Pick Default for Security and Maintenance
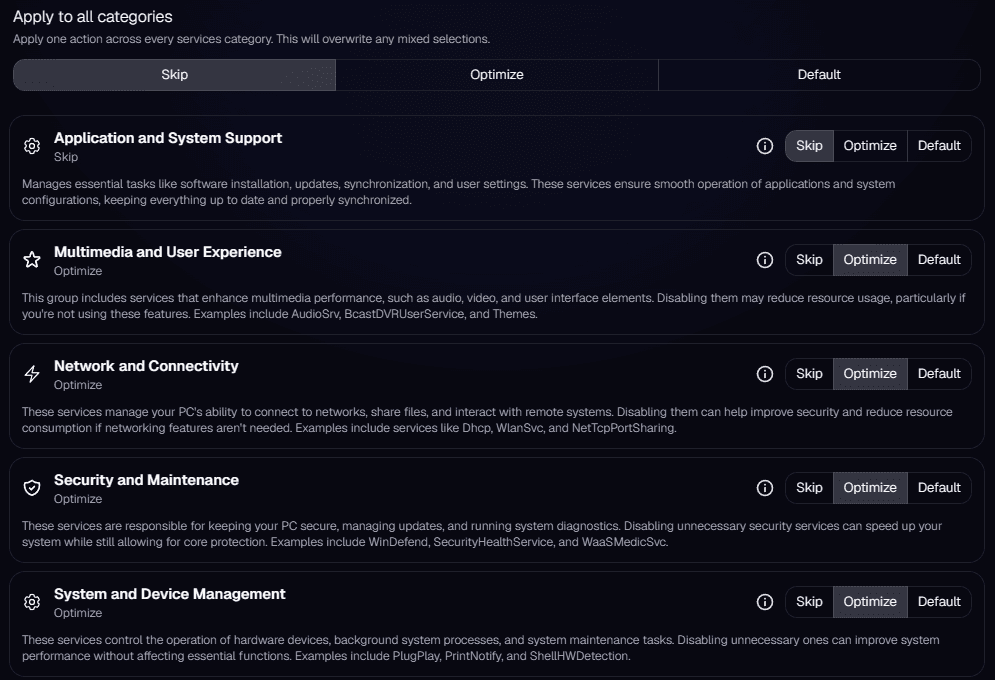The image size is (995, 680). coord(939,488)
